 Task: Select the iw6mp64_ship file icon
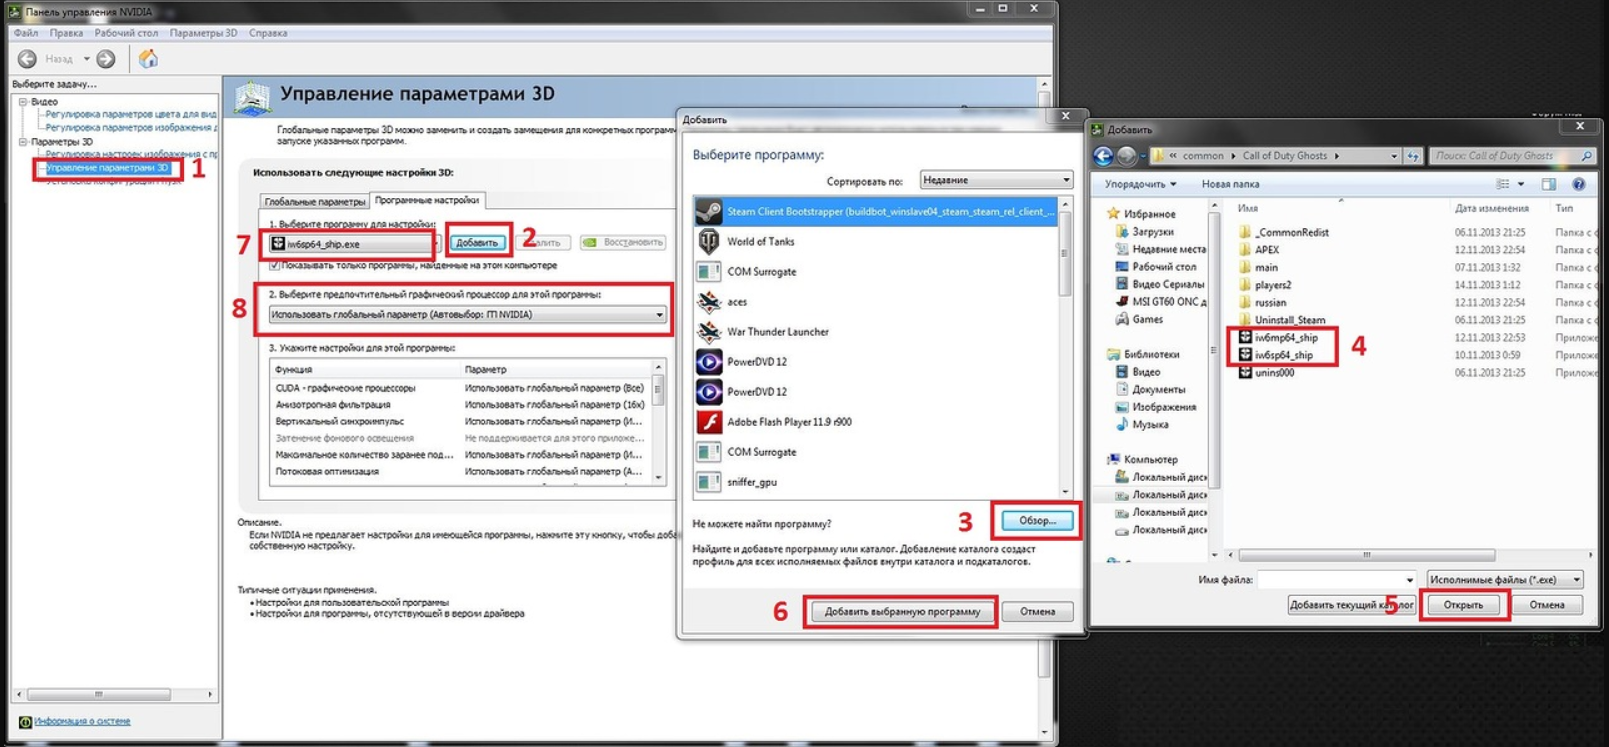pyautogui.click(x=1245, y=338)
